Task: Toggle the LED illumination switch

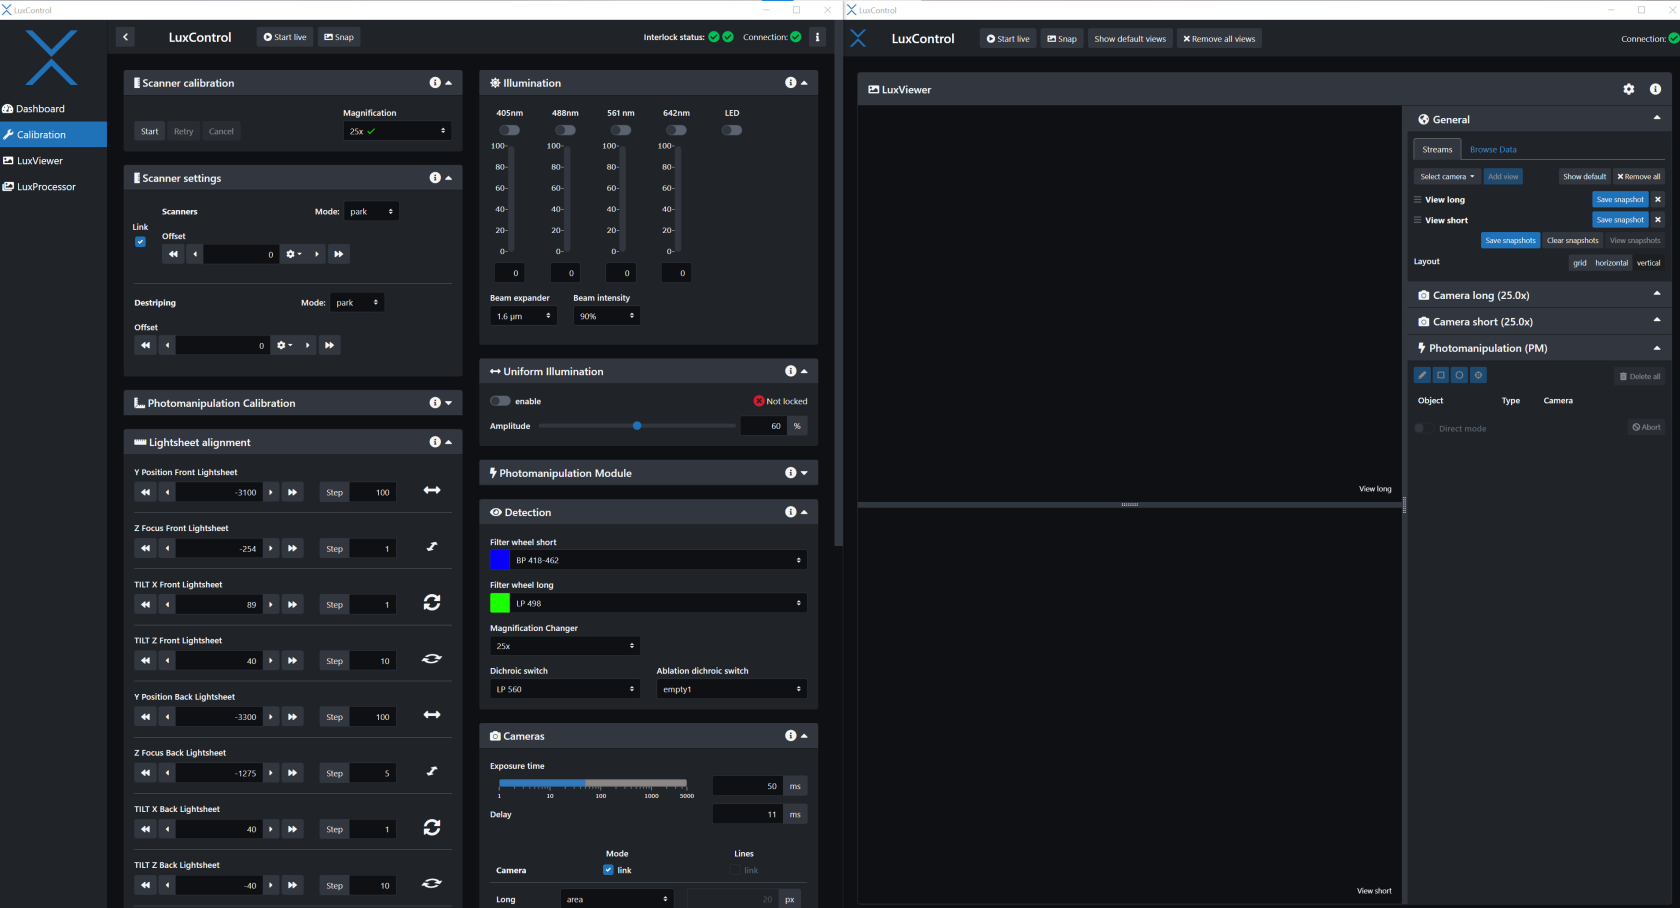Action: pyautogui.click(x=732, y=130)
